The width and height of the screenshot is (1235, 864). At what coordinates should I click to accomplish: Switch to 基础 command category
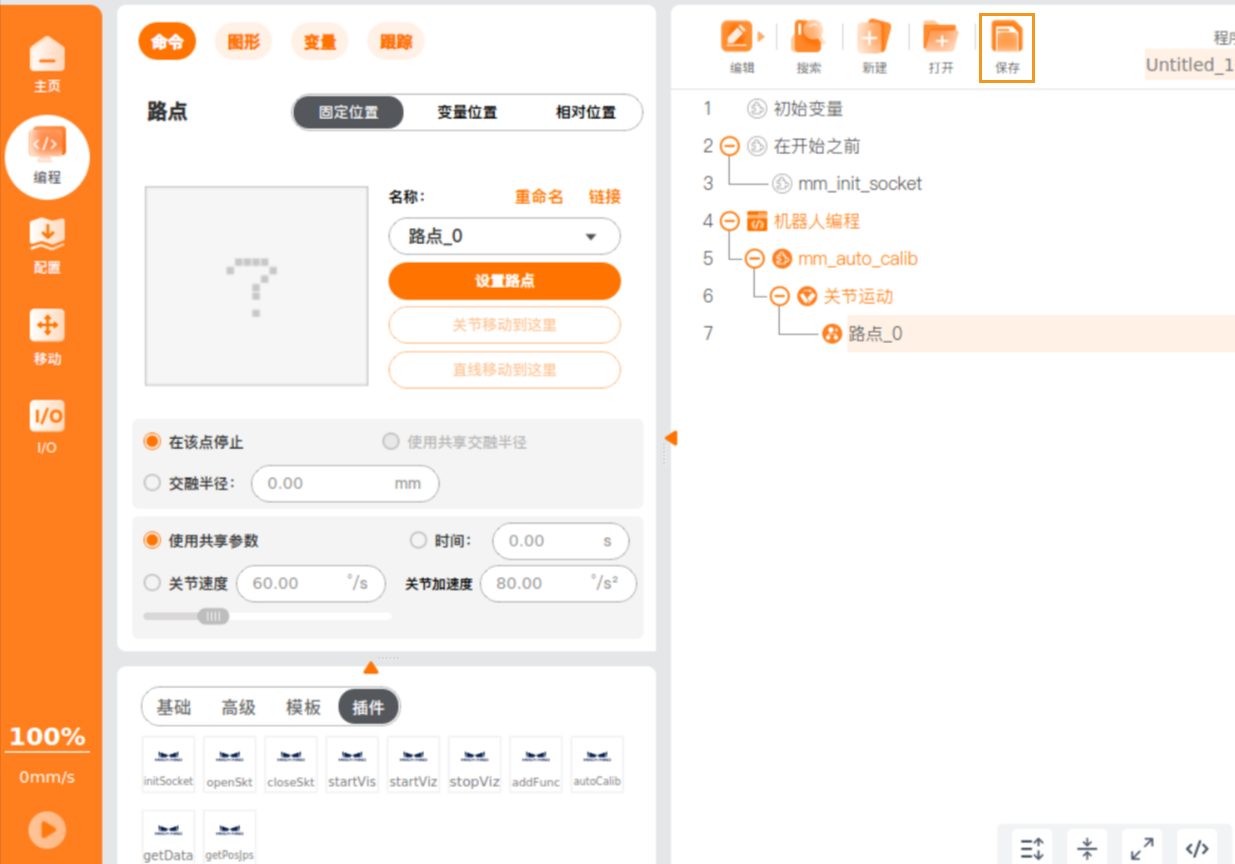(x=174, y=707)
